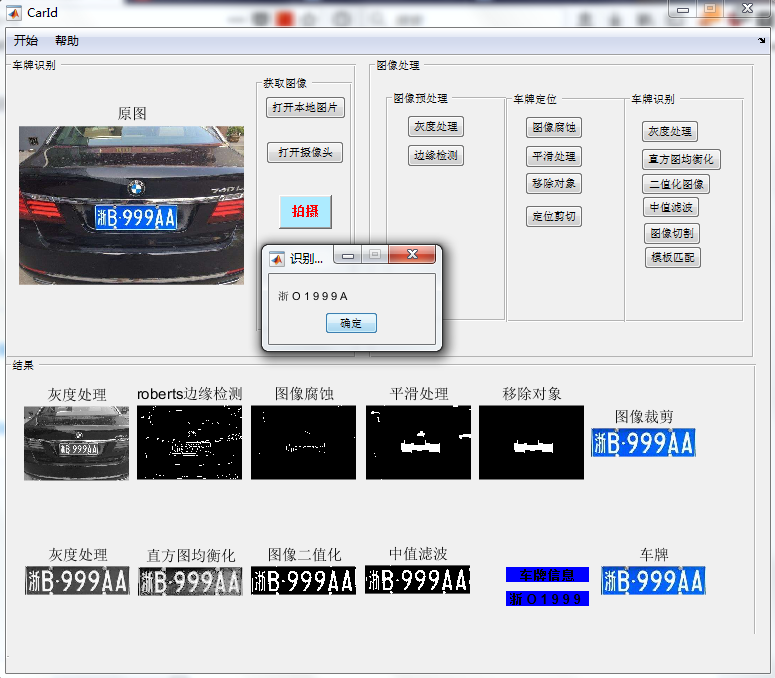
Task: Click the final 车牌 plate image
Action: pos(653,581)
